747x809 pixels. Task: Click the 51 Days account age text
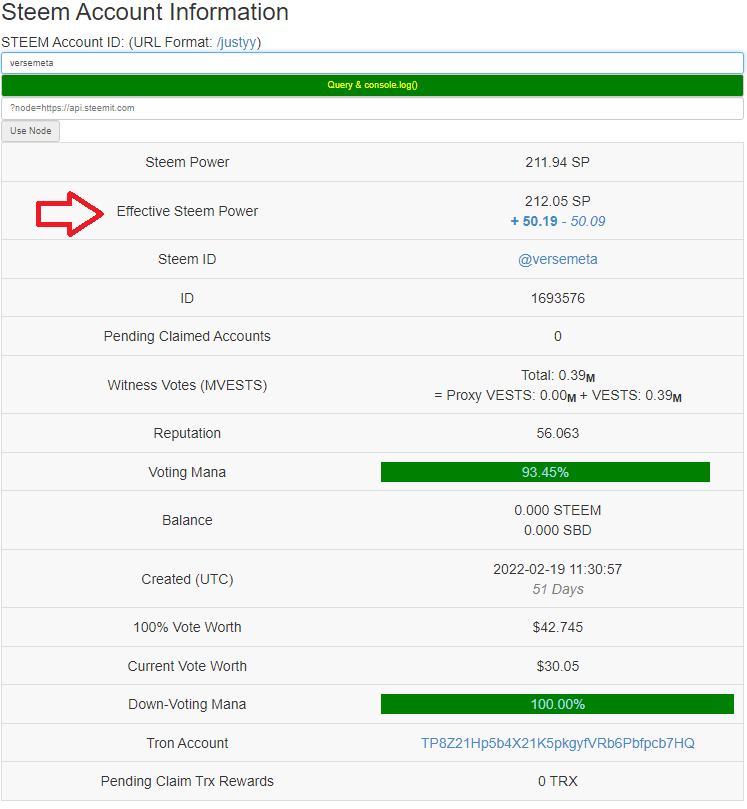[558, 590]
